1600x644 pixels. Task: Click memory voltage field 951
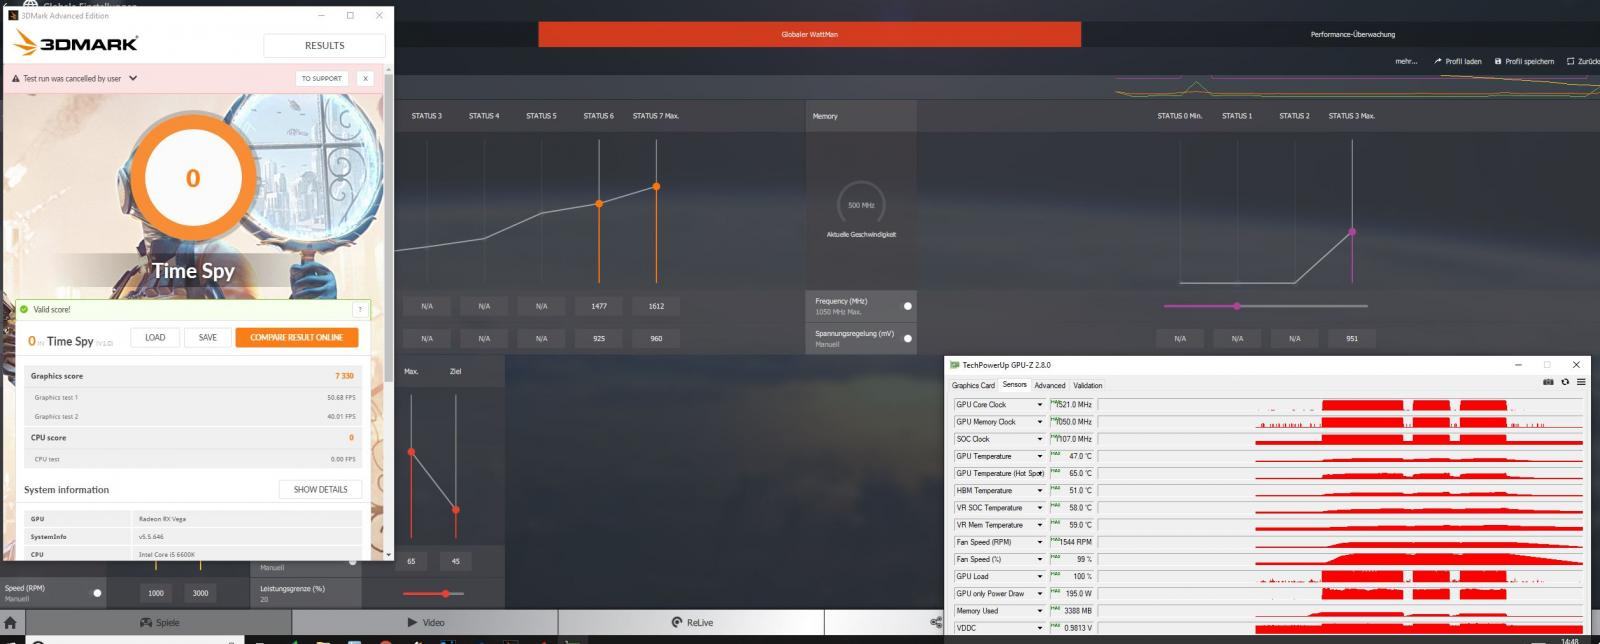click(x=1352, y=338)
